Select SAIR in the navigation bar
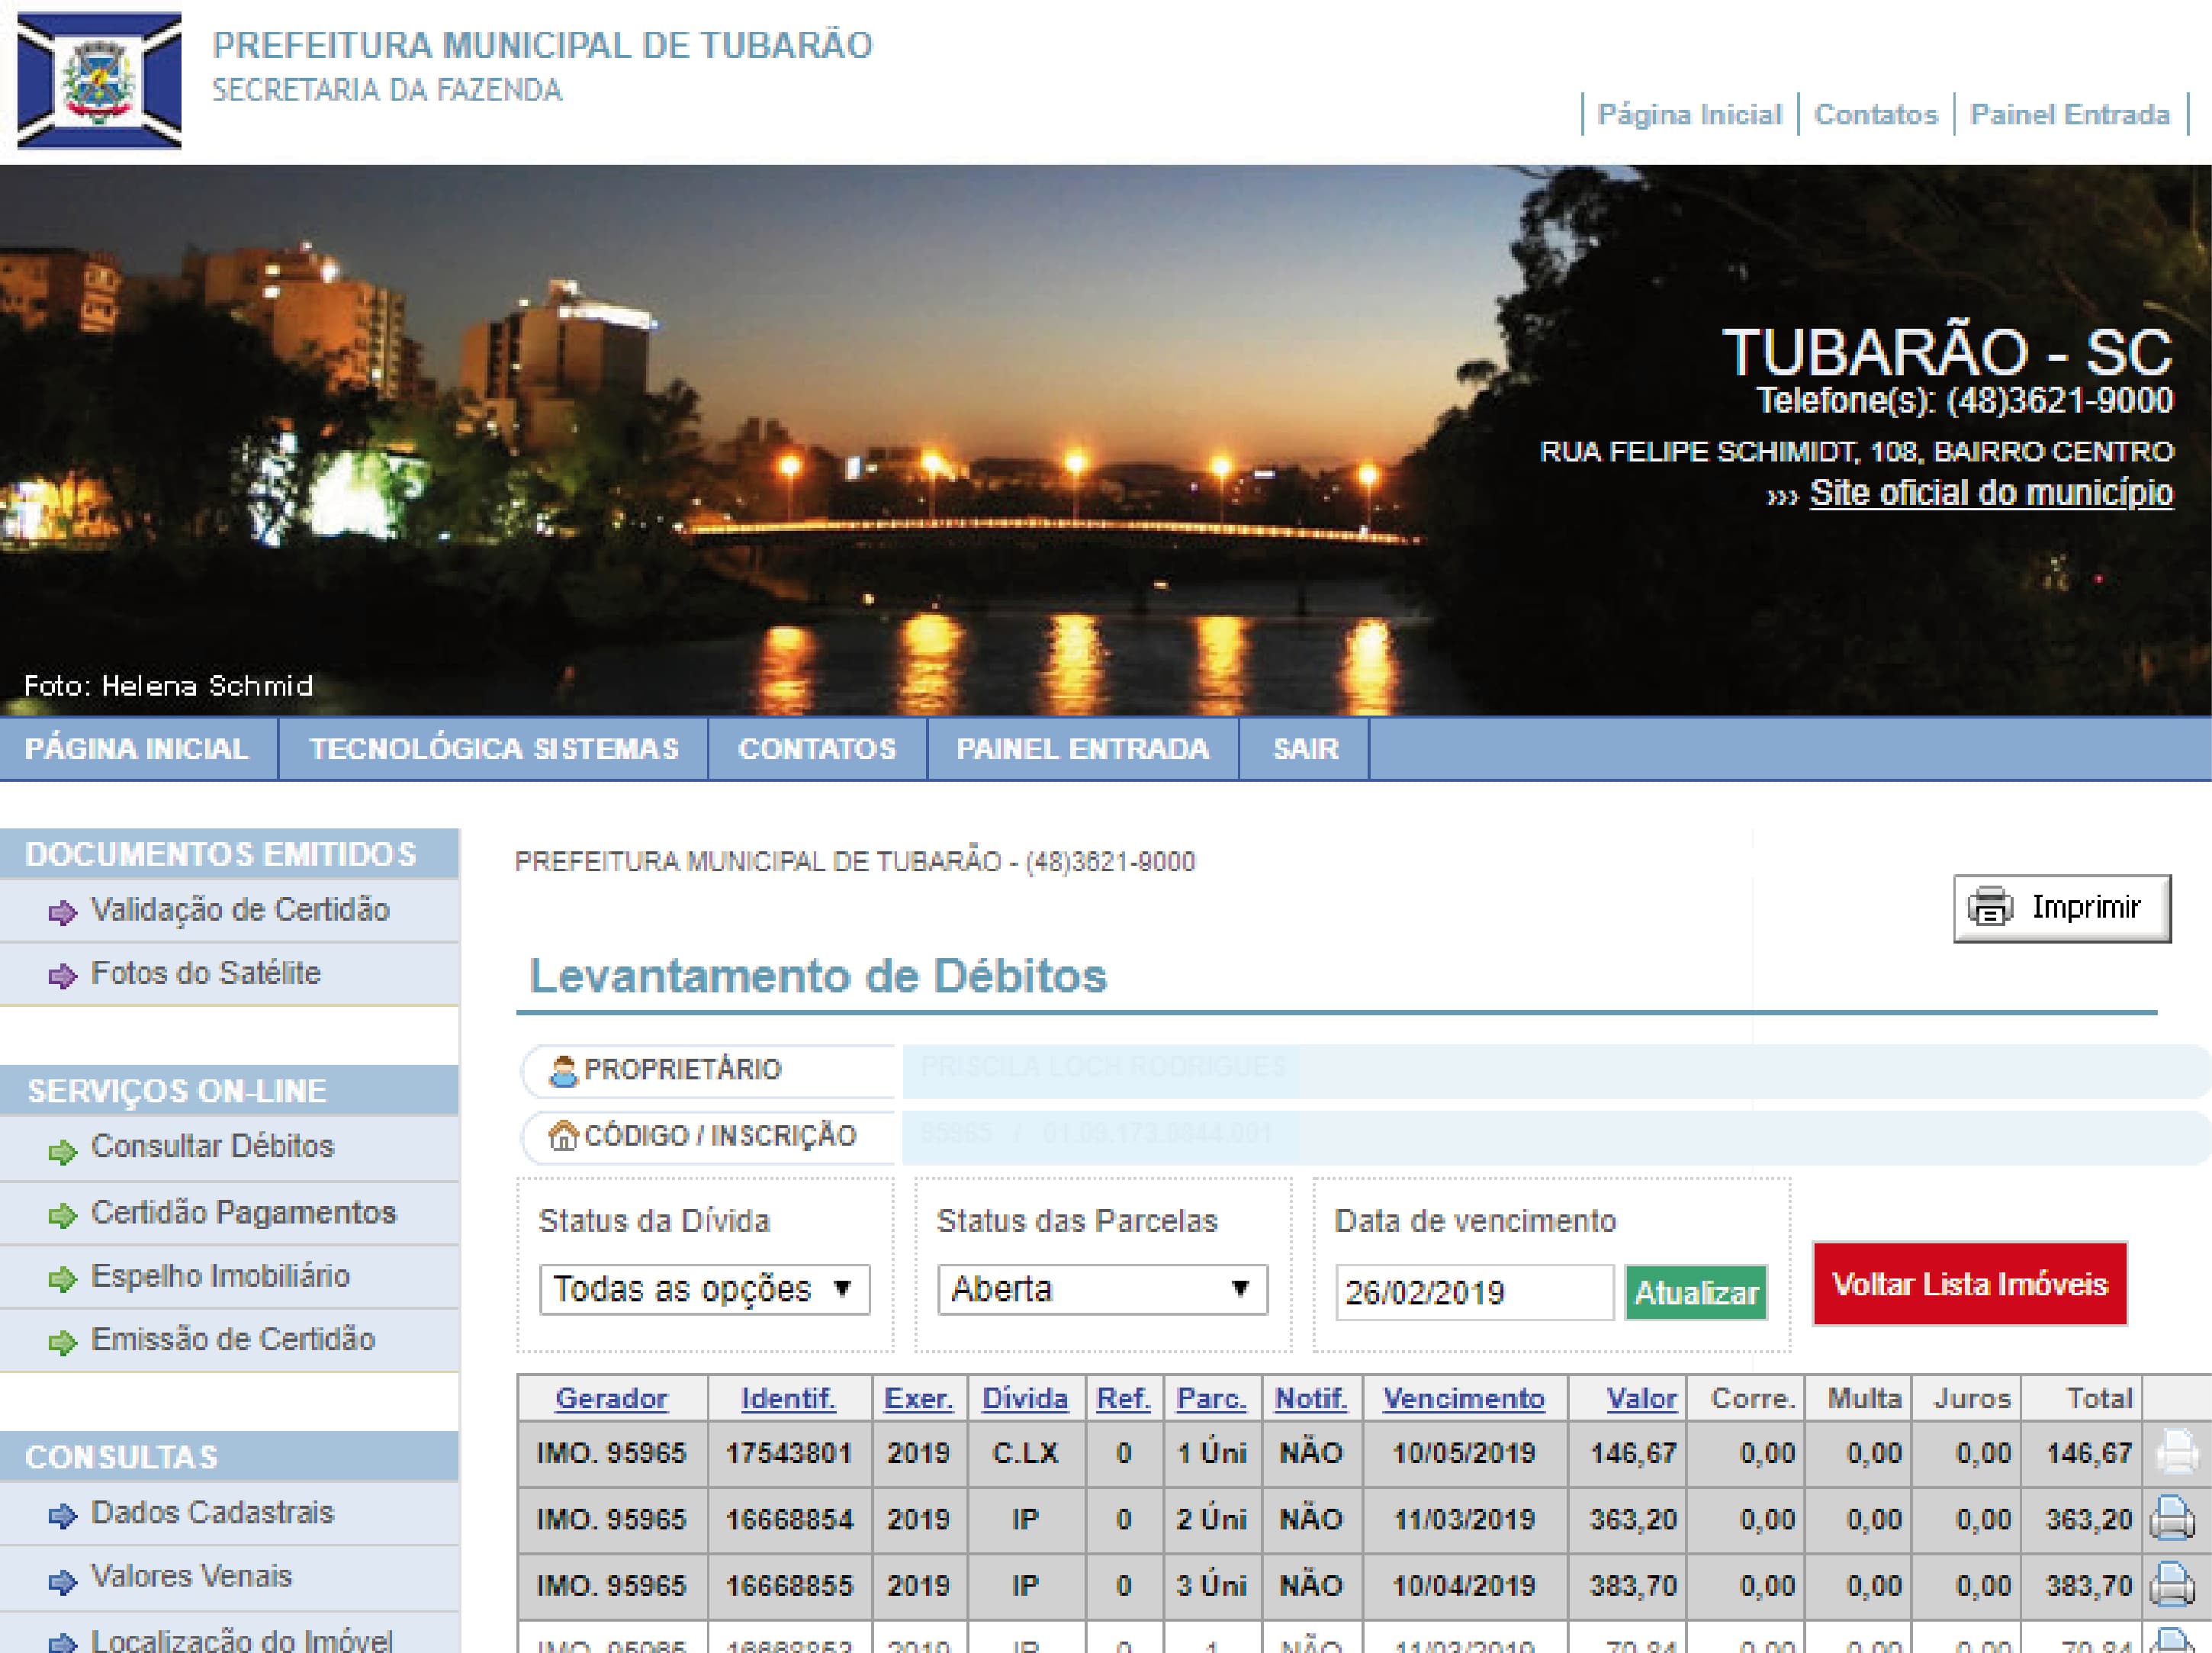Image resolution: width=2212 pixels, height=1653 pixels. (x=1304, y=749)
